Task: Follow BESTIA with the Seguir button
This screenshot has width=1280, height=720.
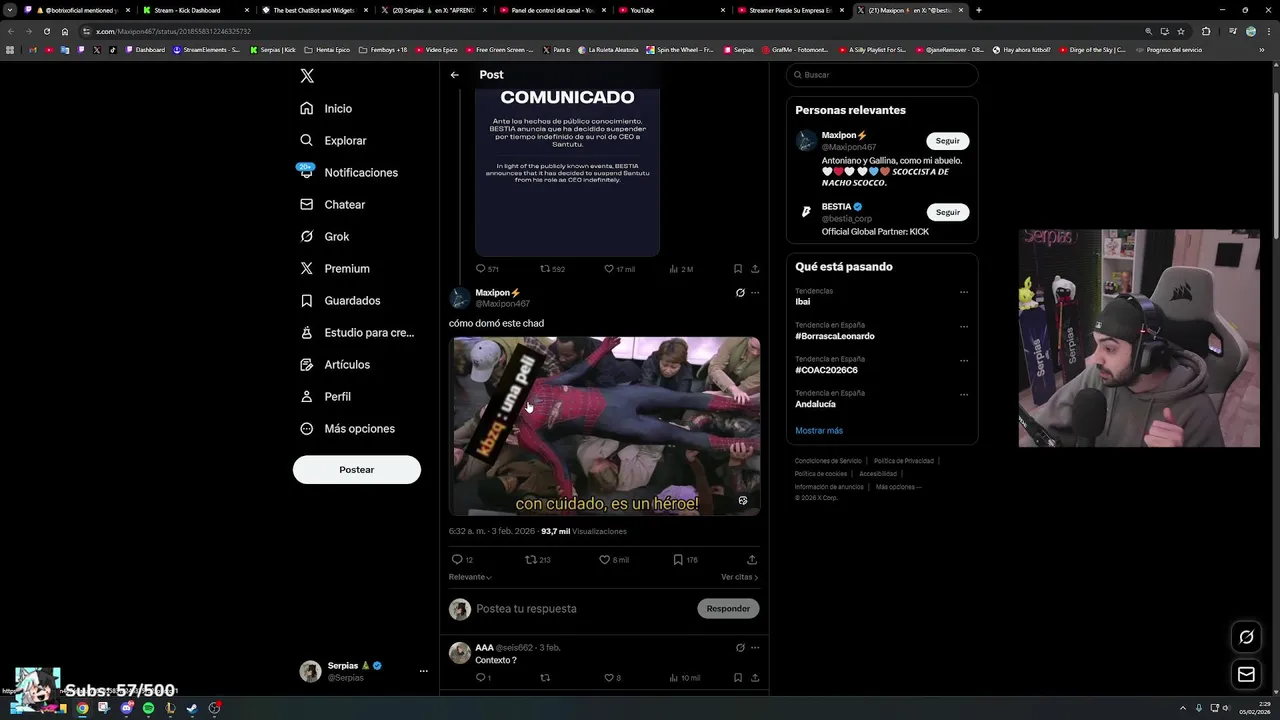Action: 947,212
